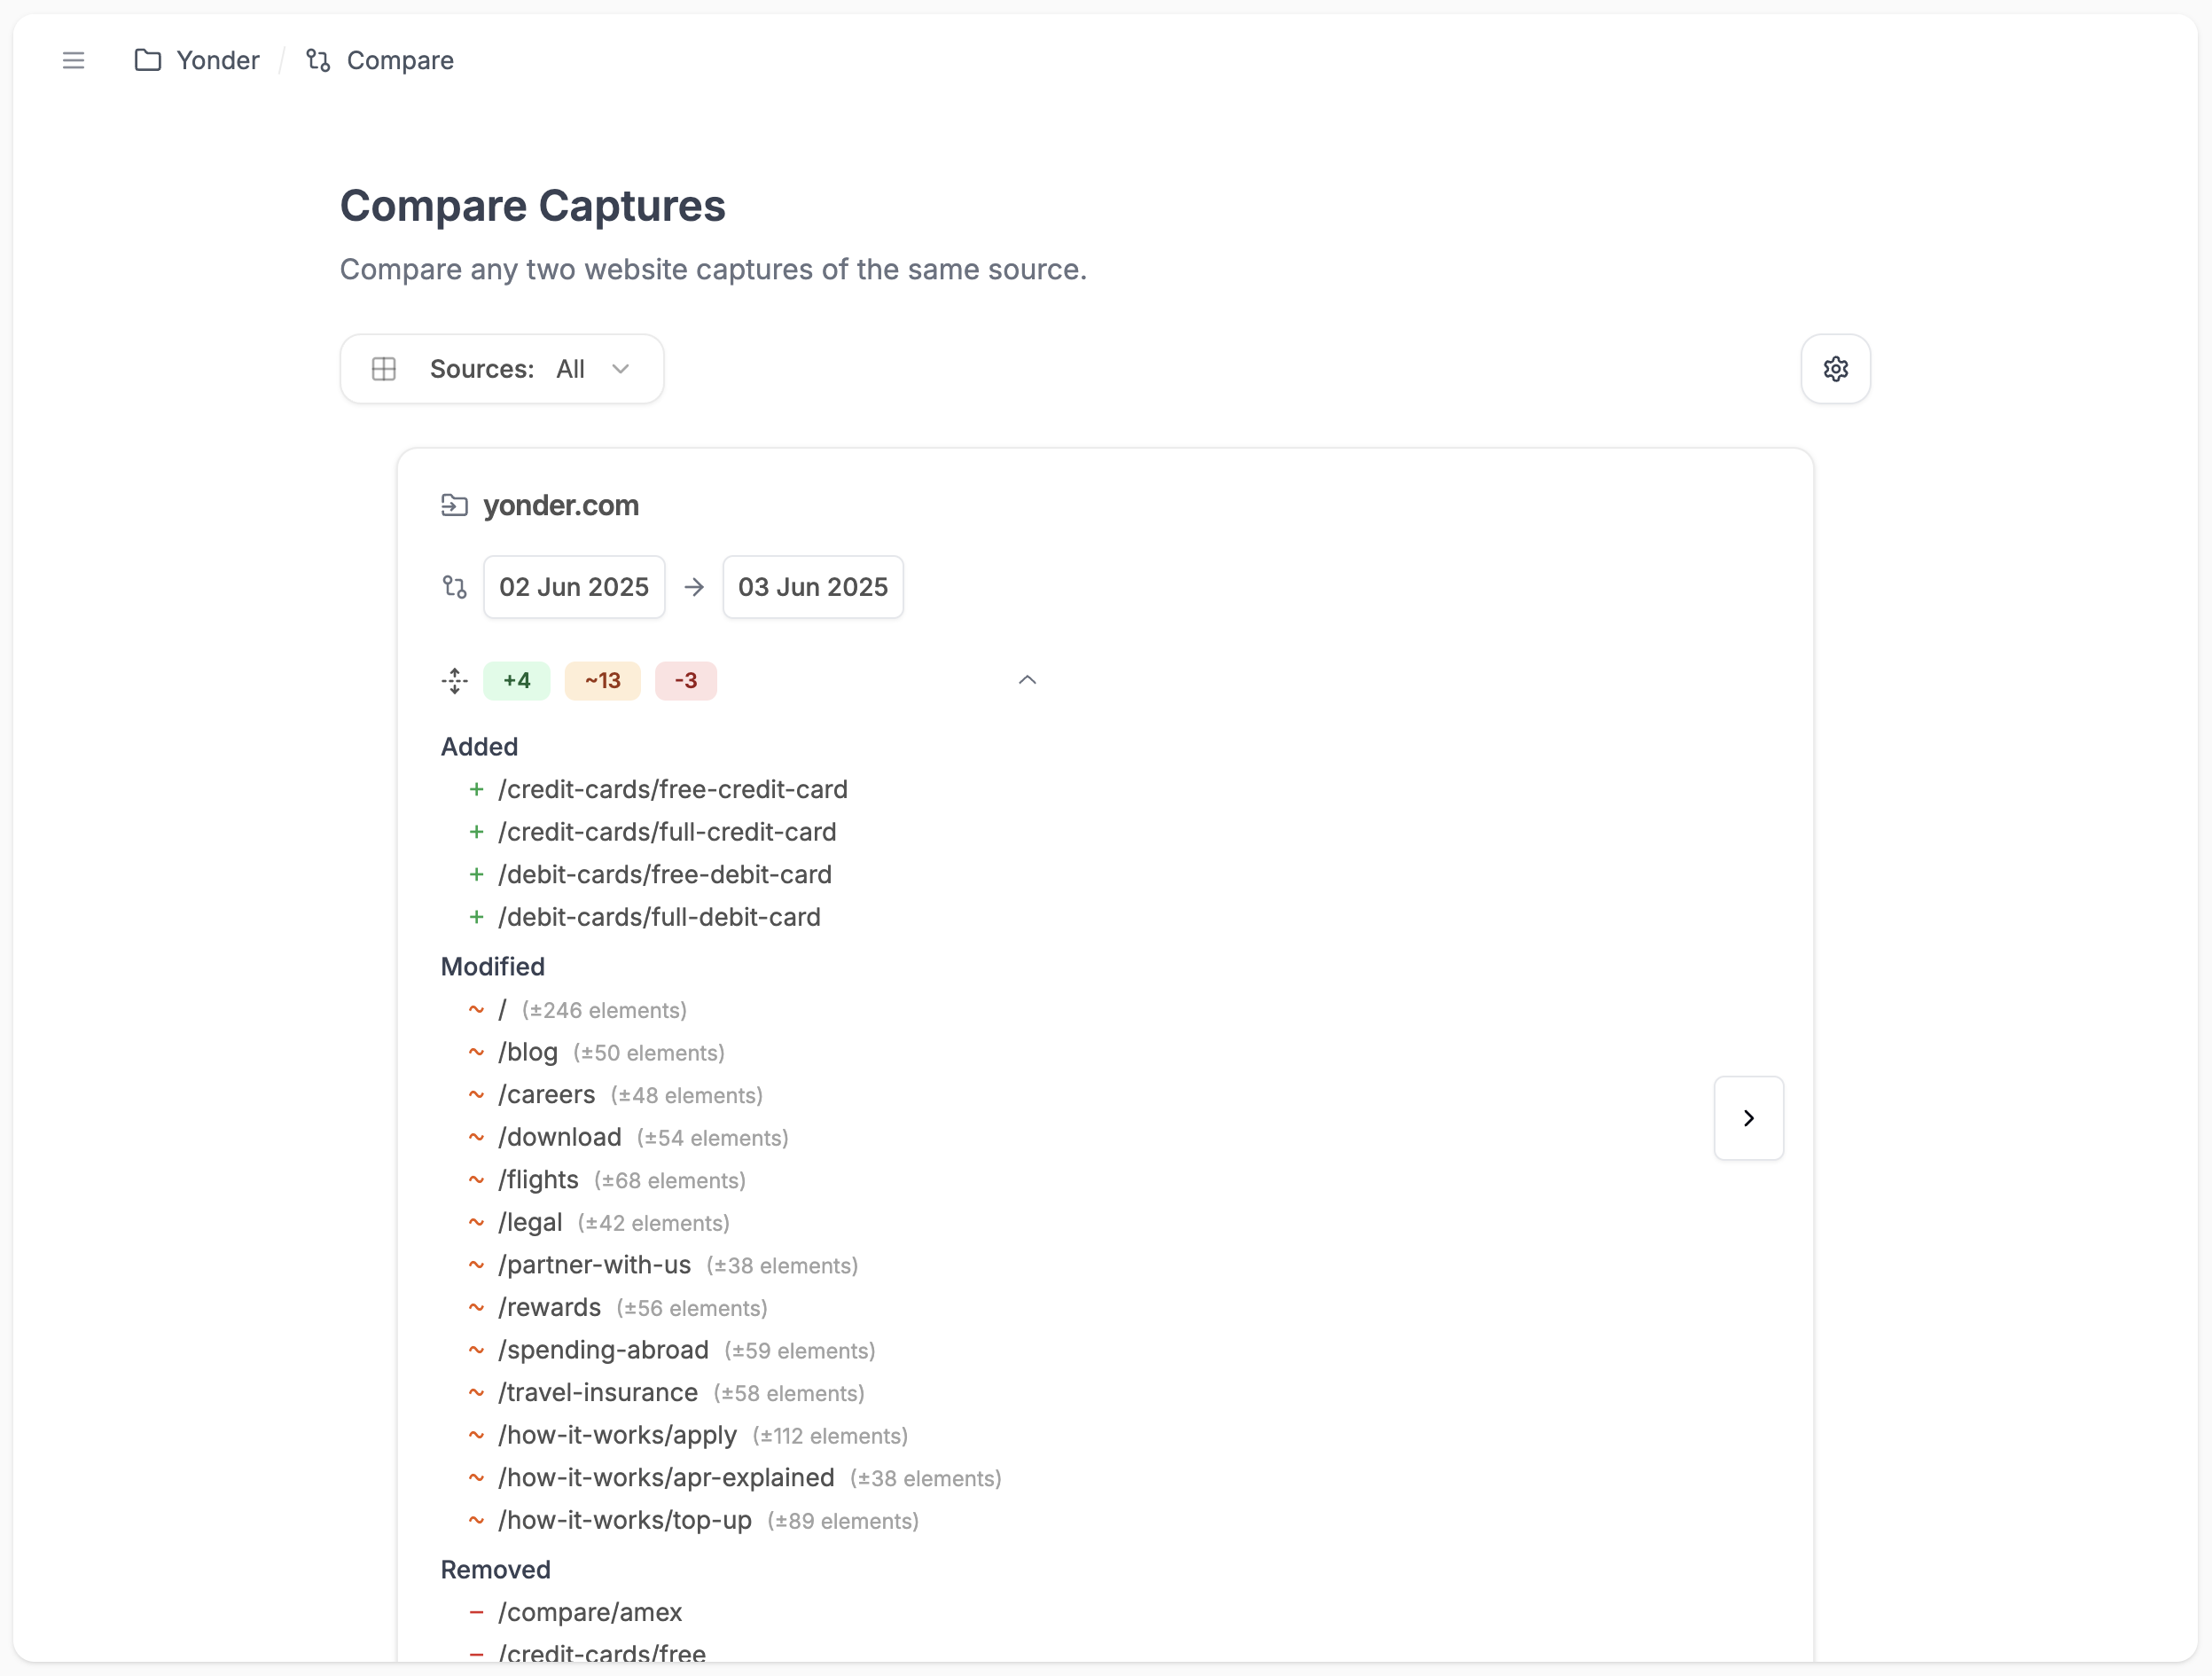Click the folder icon beside Yonder
The height and width of the screenshot is (1676, 2212).
pos(147,60)
